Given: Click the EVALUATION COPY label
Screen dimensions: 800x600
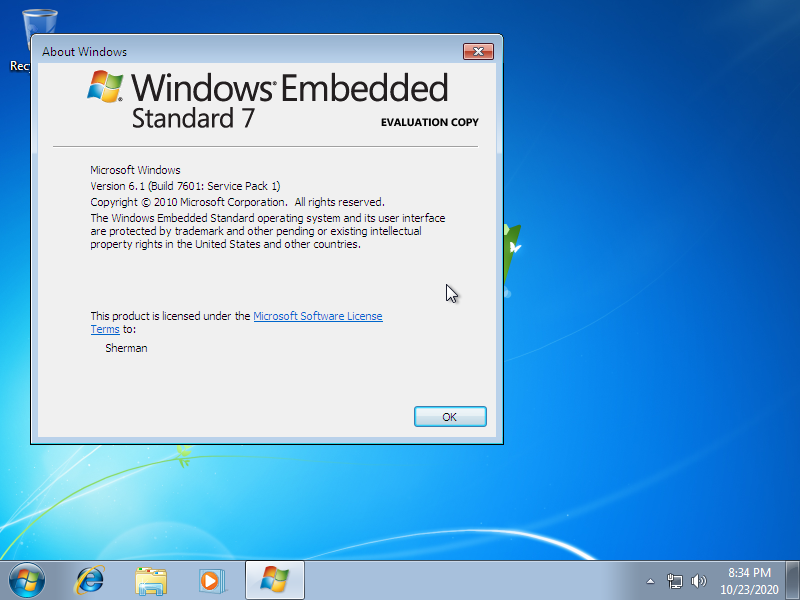Looking at the screenshot, I should [429, 122].
